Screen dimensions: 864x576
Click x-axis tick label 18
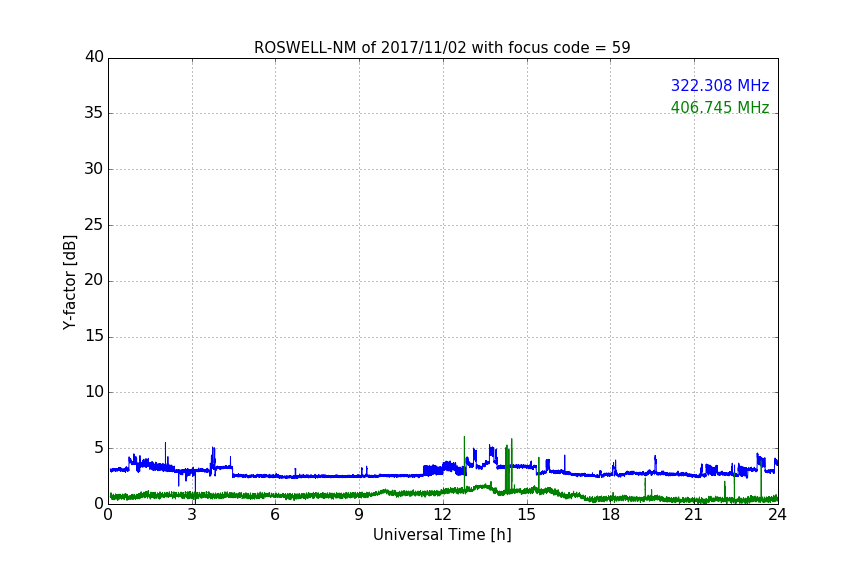click(611, 515)
